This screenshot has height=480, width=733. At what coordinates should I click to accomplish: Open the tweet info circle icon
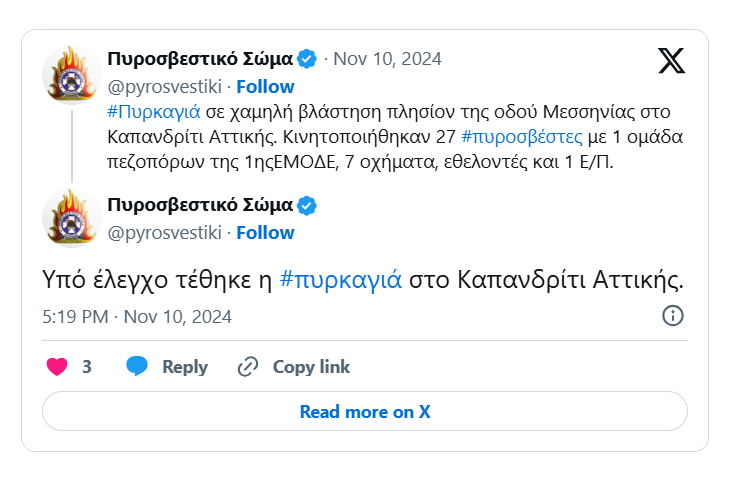(x=673, y=316)
